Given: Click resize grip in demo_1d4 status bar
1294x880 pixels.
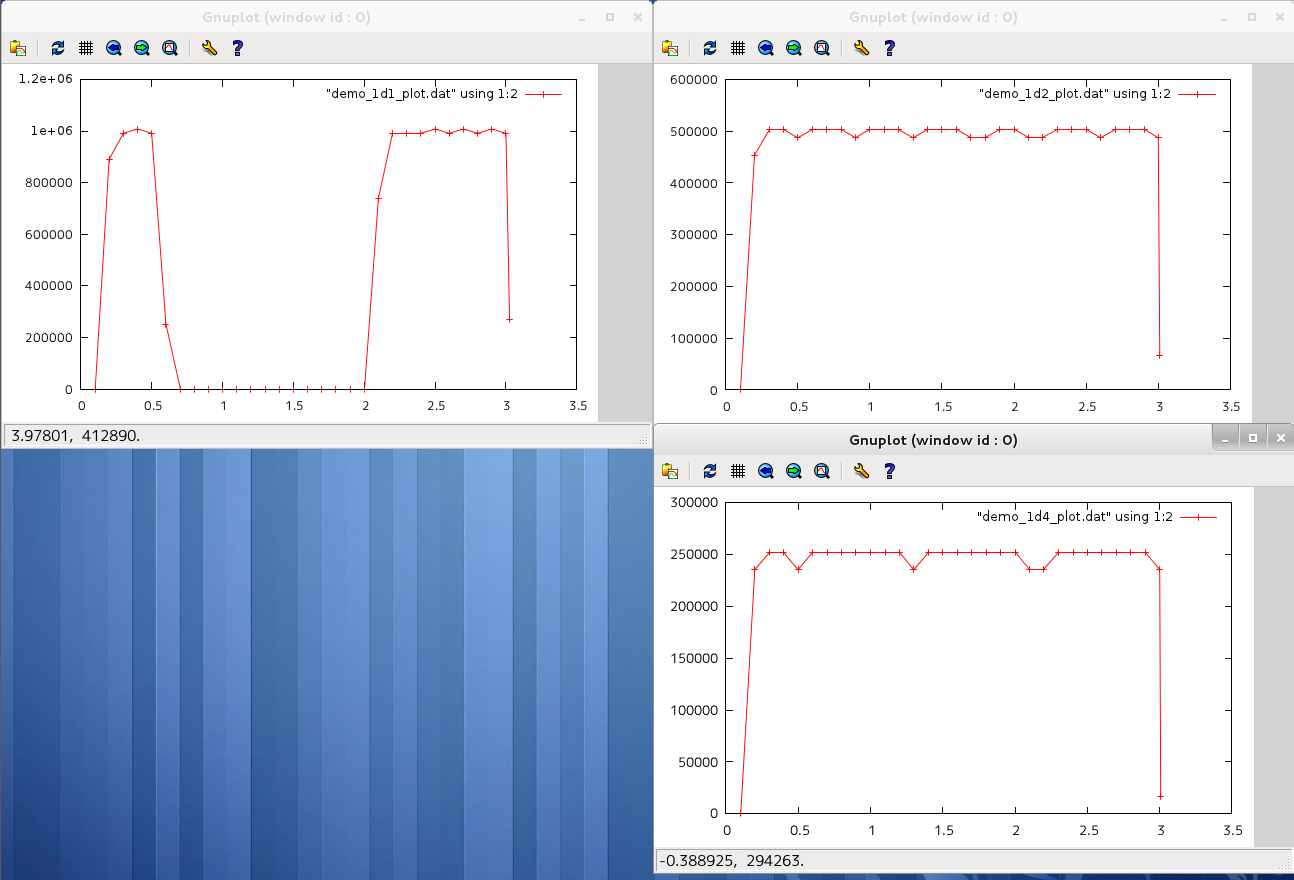Looking at the screenshot, I should coord(1286,862).
